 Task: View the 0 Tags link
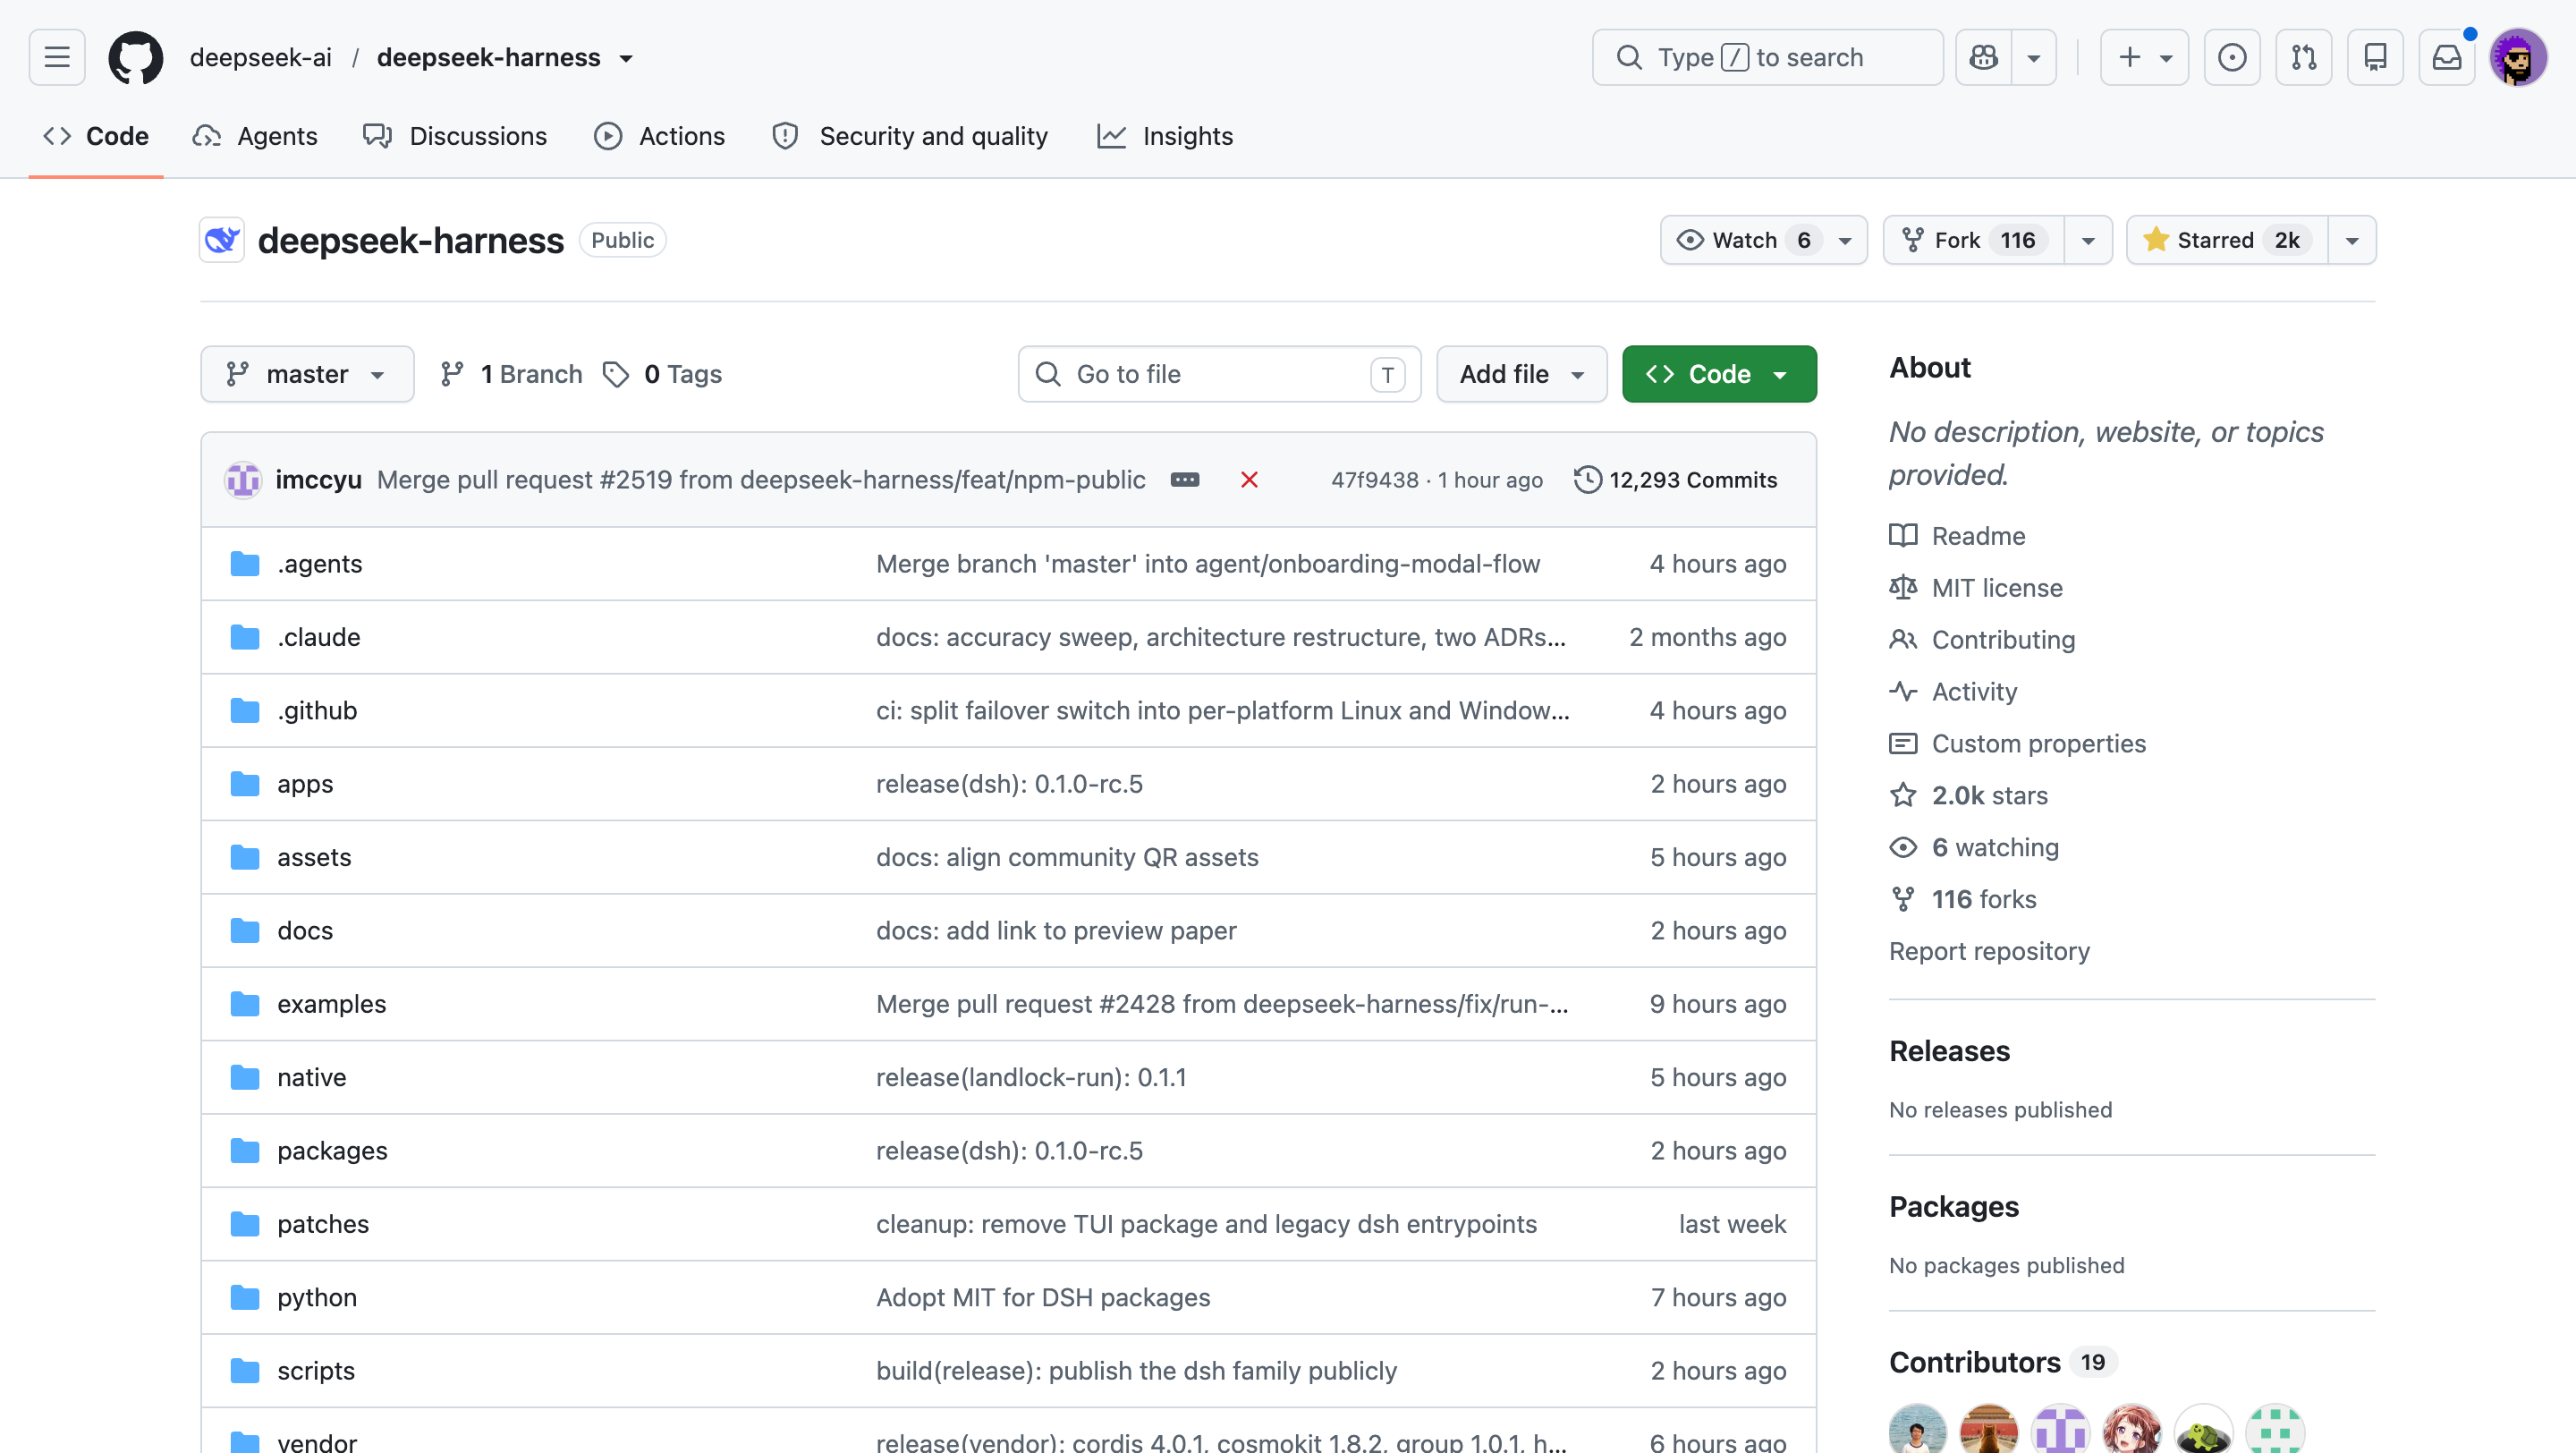(663, 374)
